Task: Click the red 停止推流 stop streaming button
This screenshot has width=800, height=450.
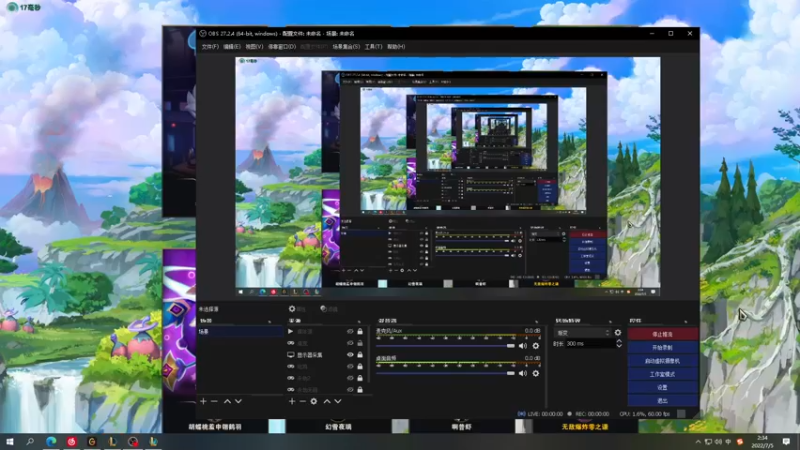Action: click(662, 334)
